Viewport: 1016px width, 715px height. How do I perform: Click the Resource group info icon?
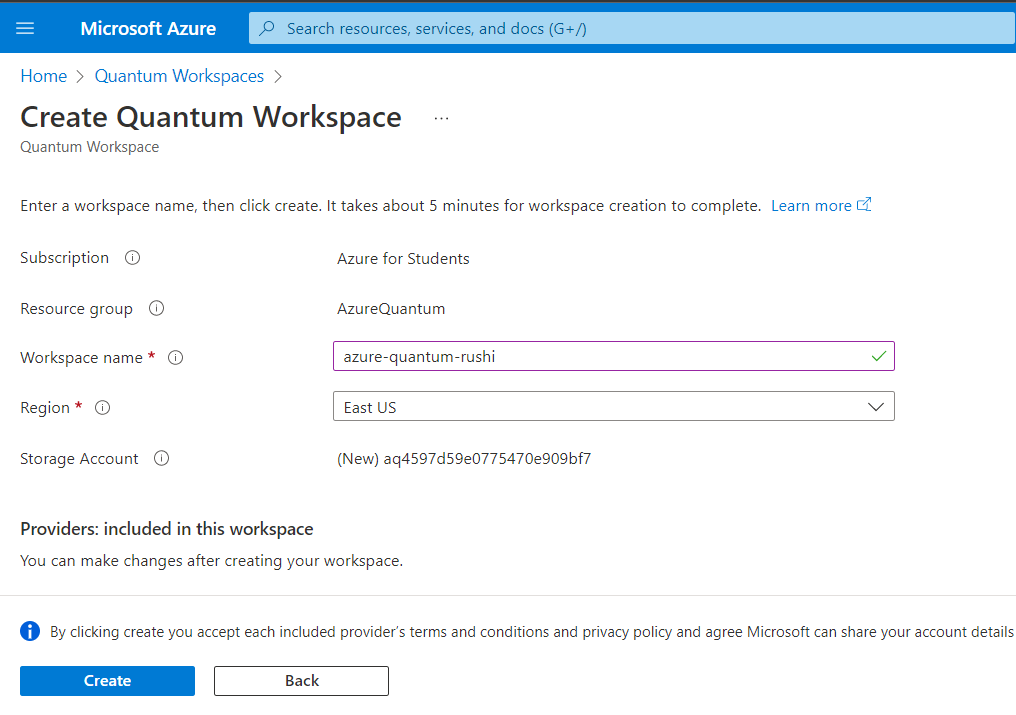(156, 308)
